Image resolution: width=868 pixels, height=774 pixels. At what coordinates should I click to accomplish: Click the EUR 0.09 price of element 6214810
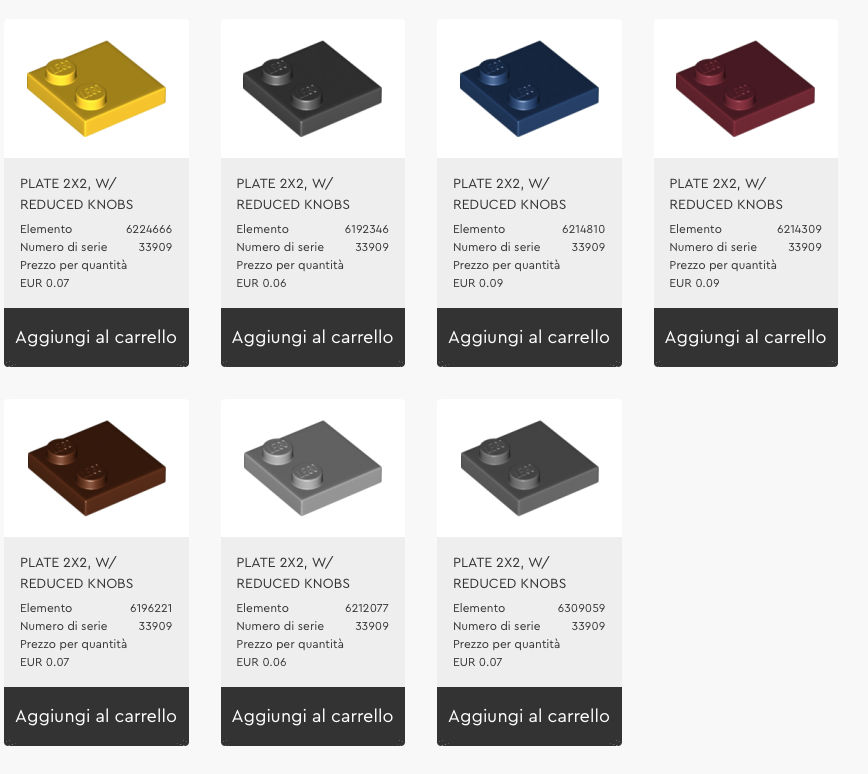coord(478,283)
